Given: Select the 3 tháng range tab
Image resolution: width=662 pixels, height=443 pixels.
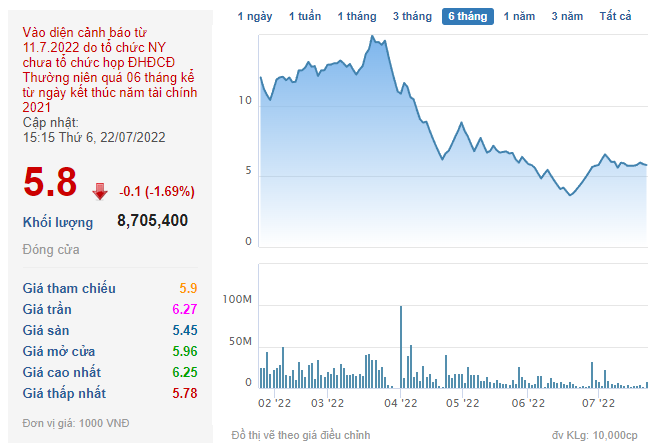Looking at the screenshot, I should 412,17.
